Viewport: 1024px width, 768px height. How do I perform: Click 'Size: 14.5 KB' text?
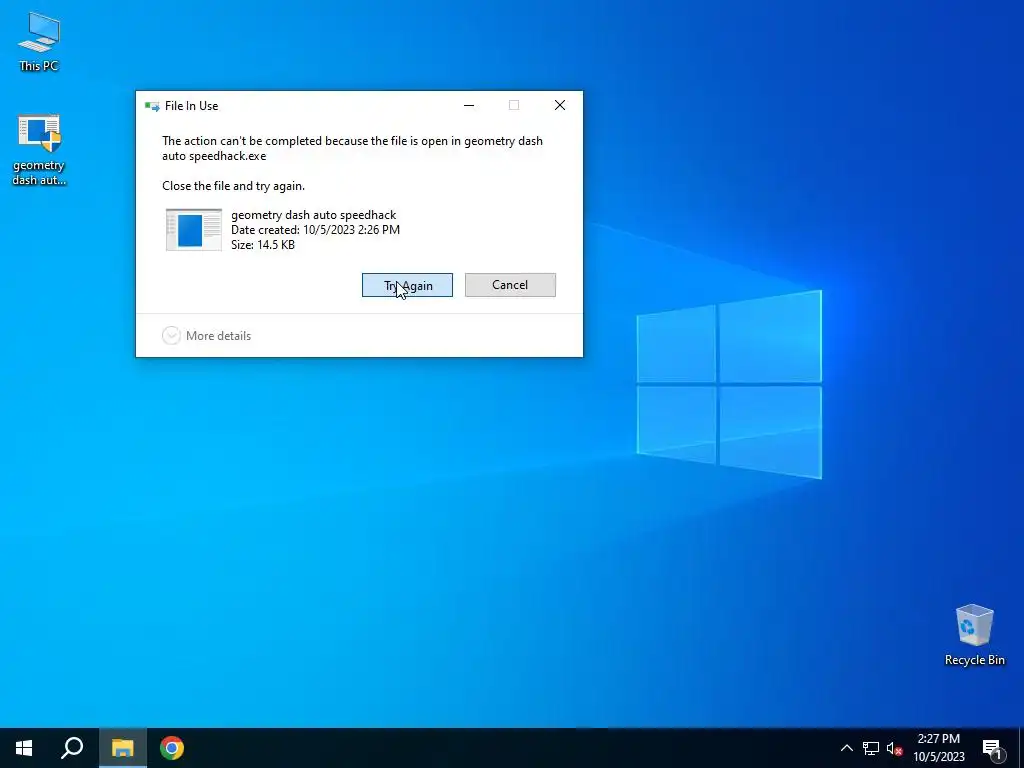coord(263,245)
